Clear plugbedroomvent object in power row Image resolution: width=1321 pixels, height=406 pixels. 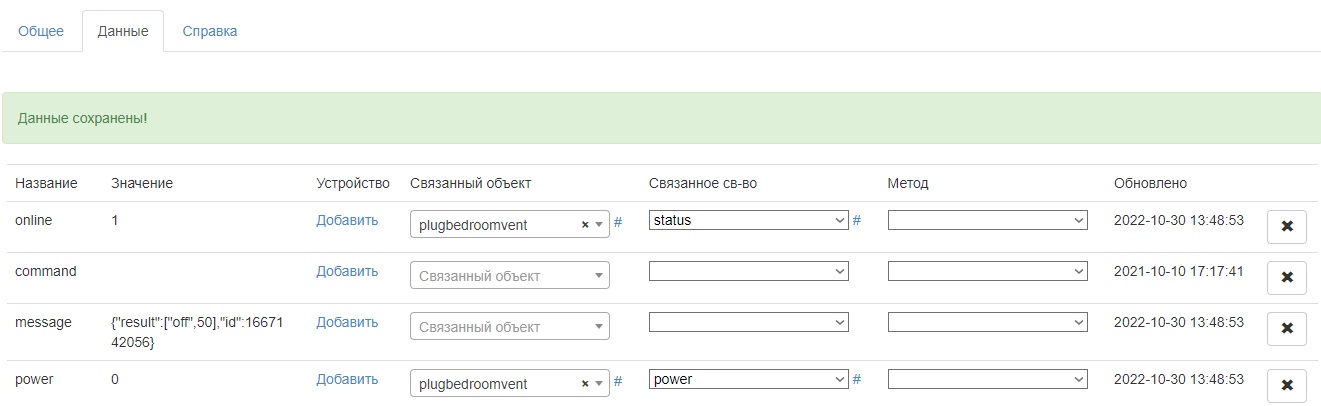585,384
